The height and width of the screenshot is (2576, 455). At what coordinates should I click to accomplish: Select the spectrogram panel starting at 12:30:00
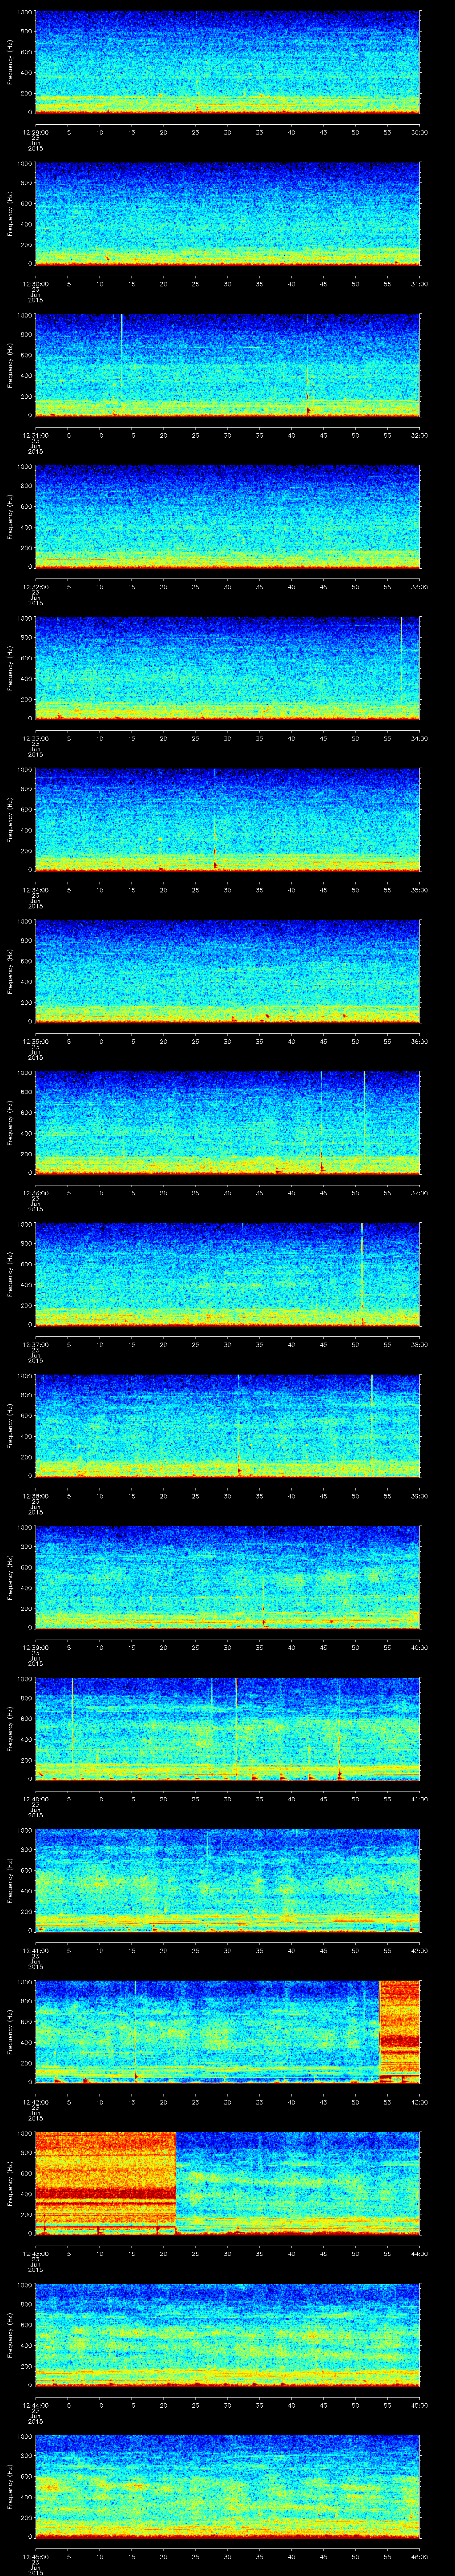point(227,214)
